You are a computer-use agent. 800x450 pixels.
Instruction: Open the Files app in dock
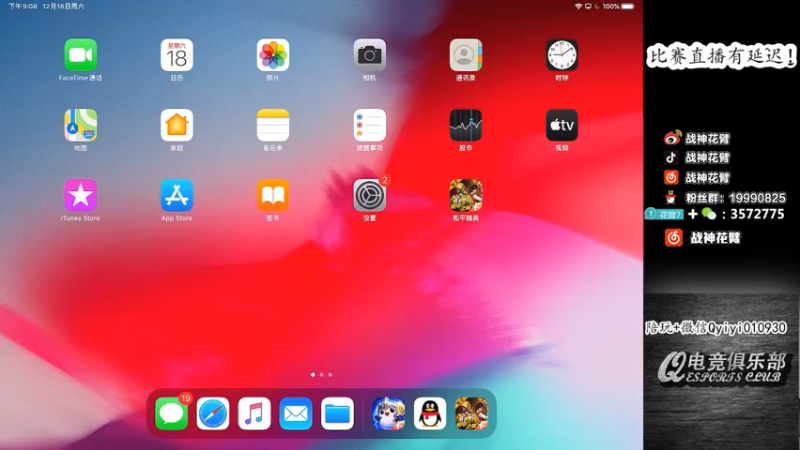pos(337,413)
